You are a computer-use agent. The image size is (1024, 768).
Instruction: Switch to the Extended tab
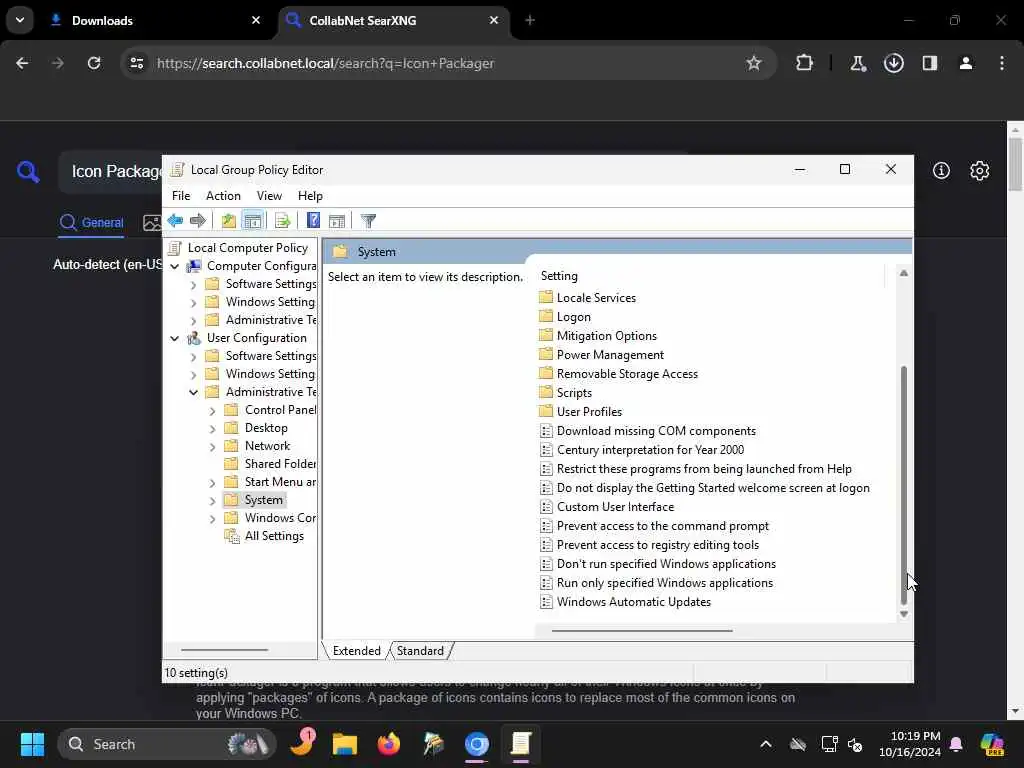pos(357,650)
